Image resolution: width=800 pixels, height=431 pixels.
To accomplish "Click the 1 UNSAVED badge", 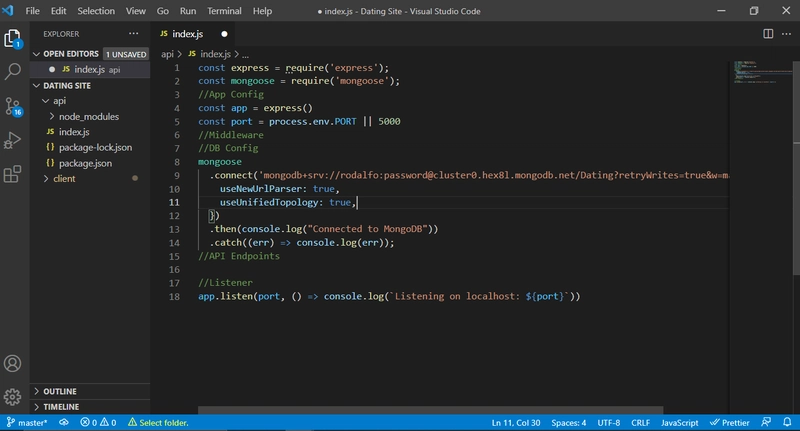I will (x=126, y=54).
